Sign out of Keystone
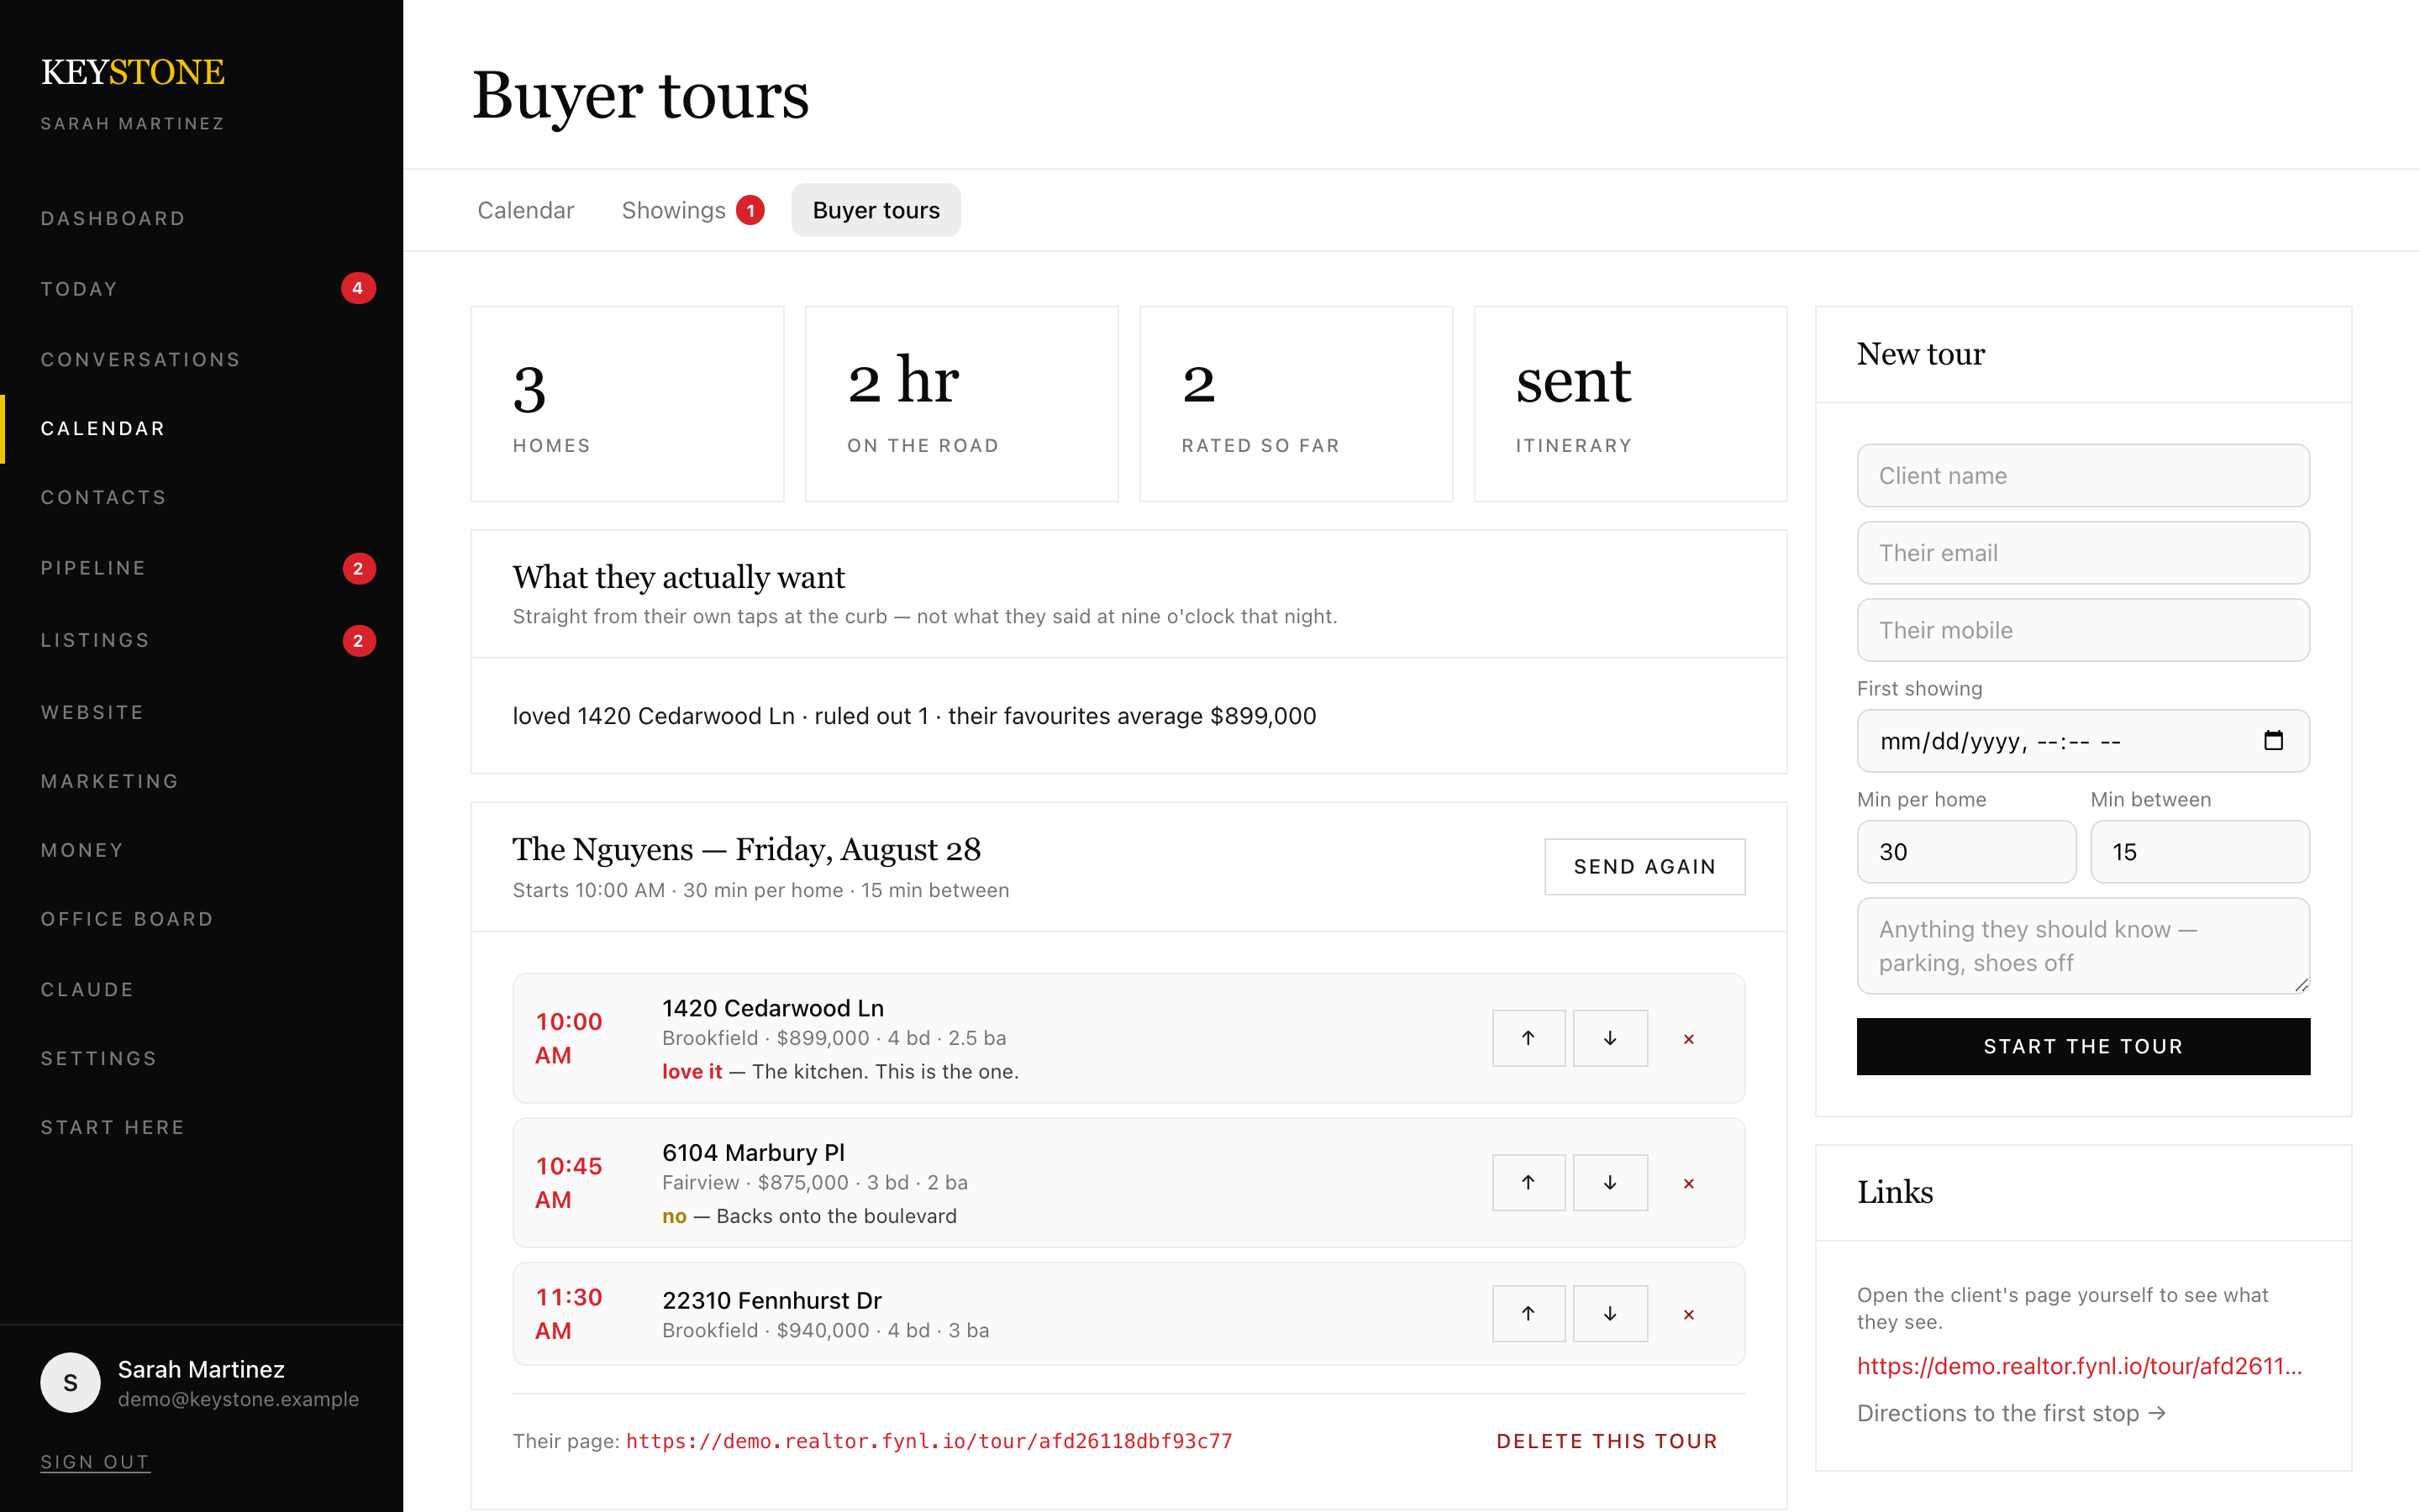 click(x=95, y=1462)
